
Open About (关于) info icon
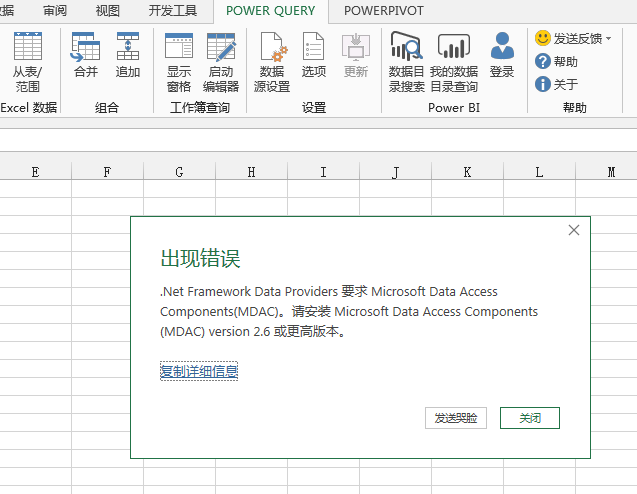coord(556,84)
